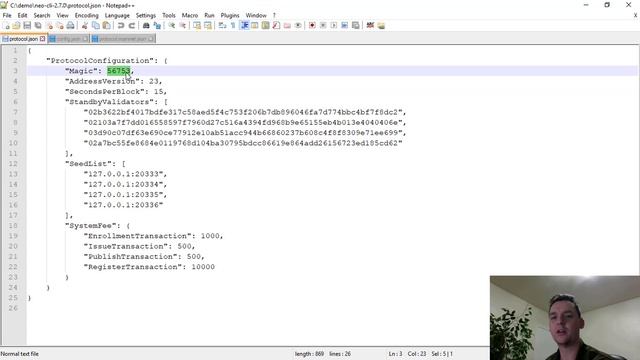Click the Save All toolbar icon
The height and width of the screenshot is (360, 640).
38,25
